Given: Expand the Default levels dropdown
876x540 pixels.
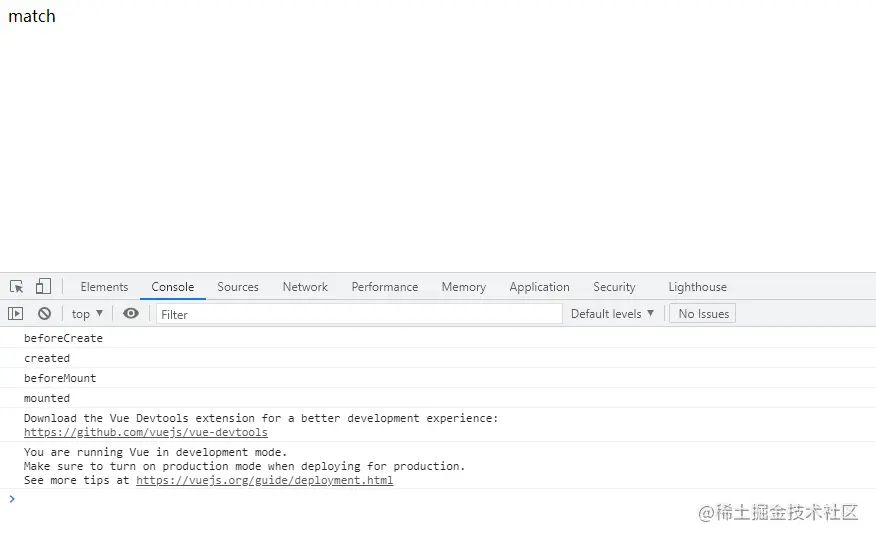Looking at the screenshot, I should 612,314.
